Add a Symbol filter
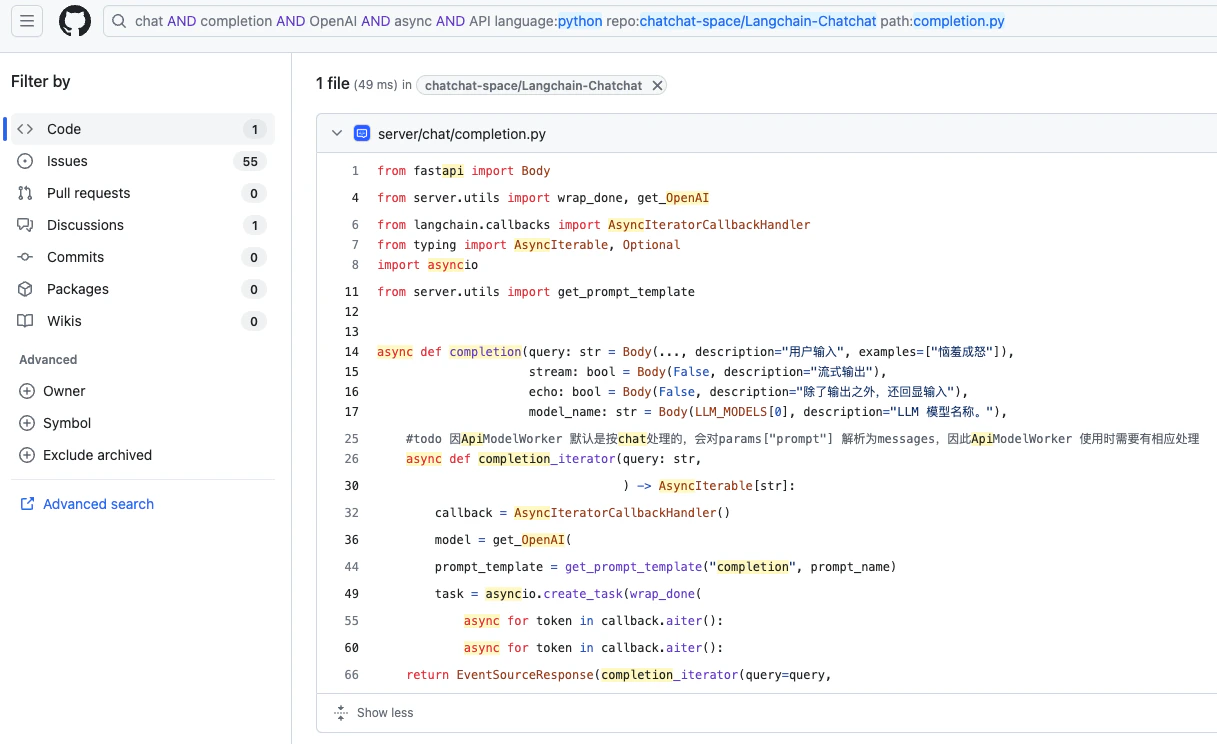 pos(55,423)
